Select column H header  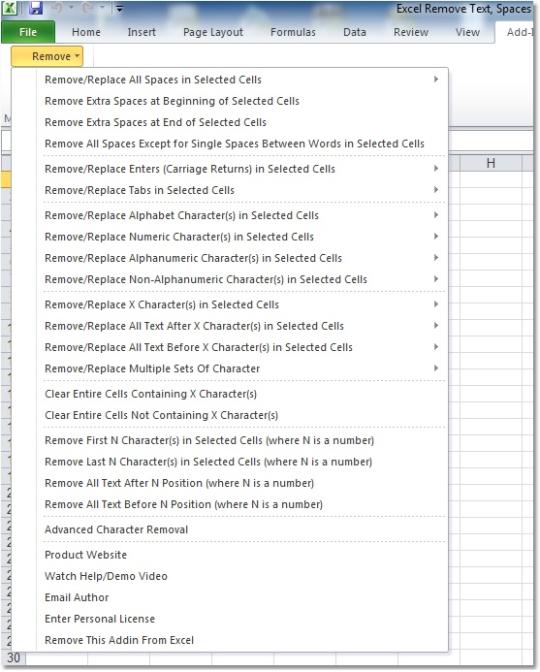(x=491, y=163)
